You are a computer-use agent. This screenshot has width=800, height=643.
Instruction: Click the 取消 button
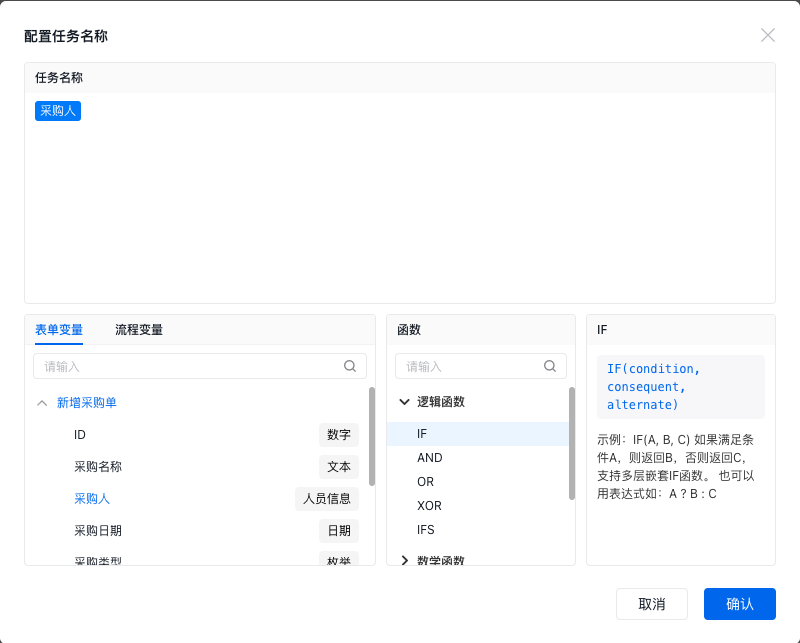pos(652,604)
